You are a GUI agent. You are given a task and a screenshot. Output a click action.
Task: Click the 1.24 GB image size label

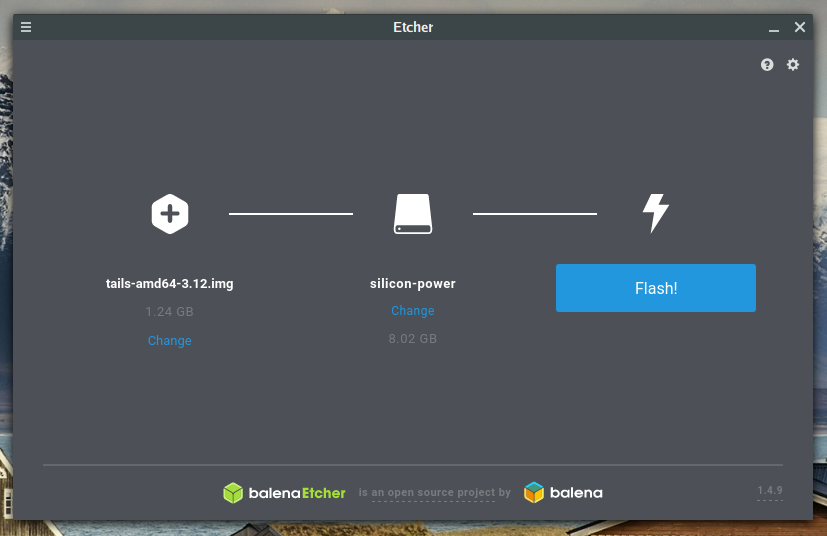pyautogui.click(x=169, y=312)
